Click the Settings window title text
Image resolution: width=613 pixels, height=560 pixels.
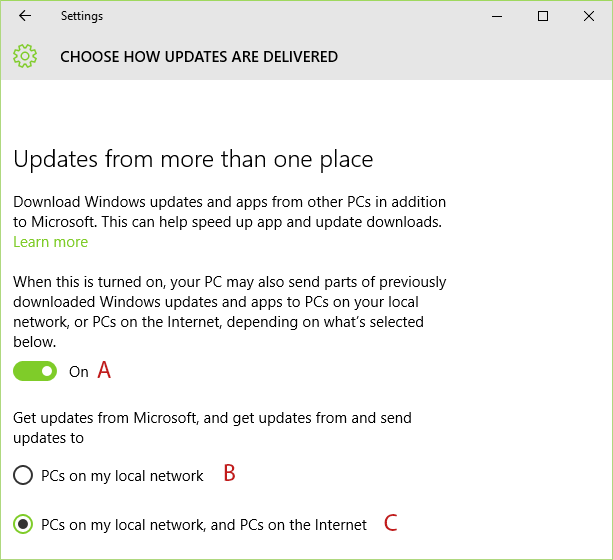point(82,16)
